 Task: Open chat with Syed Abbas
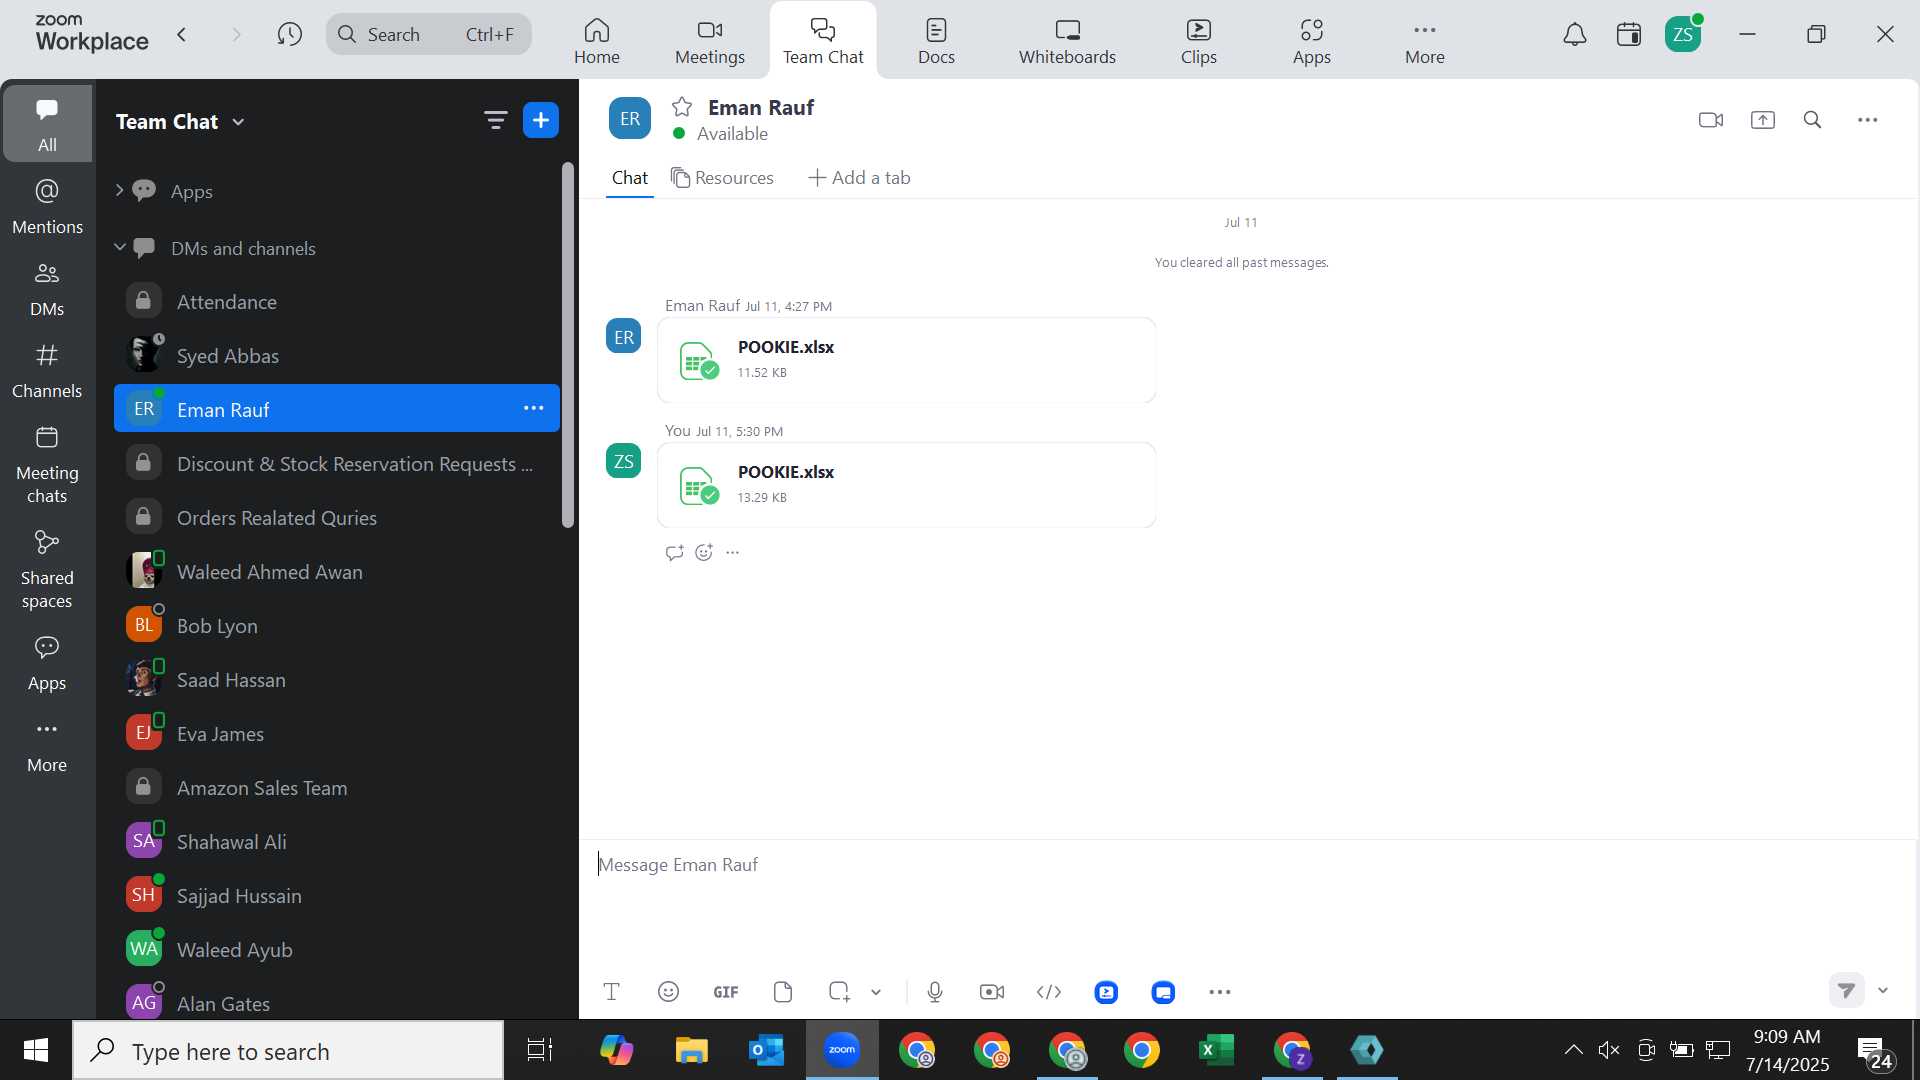coord(337,355)
